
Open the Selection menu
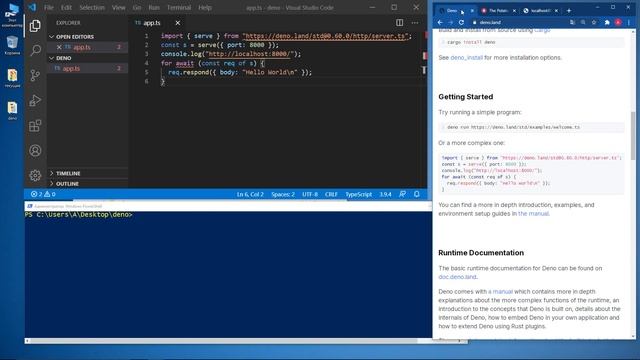click(x=92, y=7)
